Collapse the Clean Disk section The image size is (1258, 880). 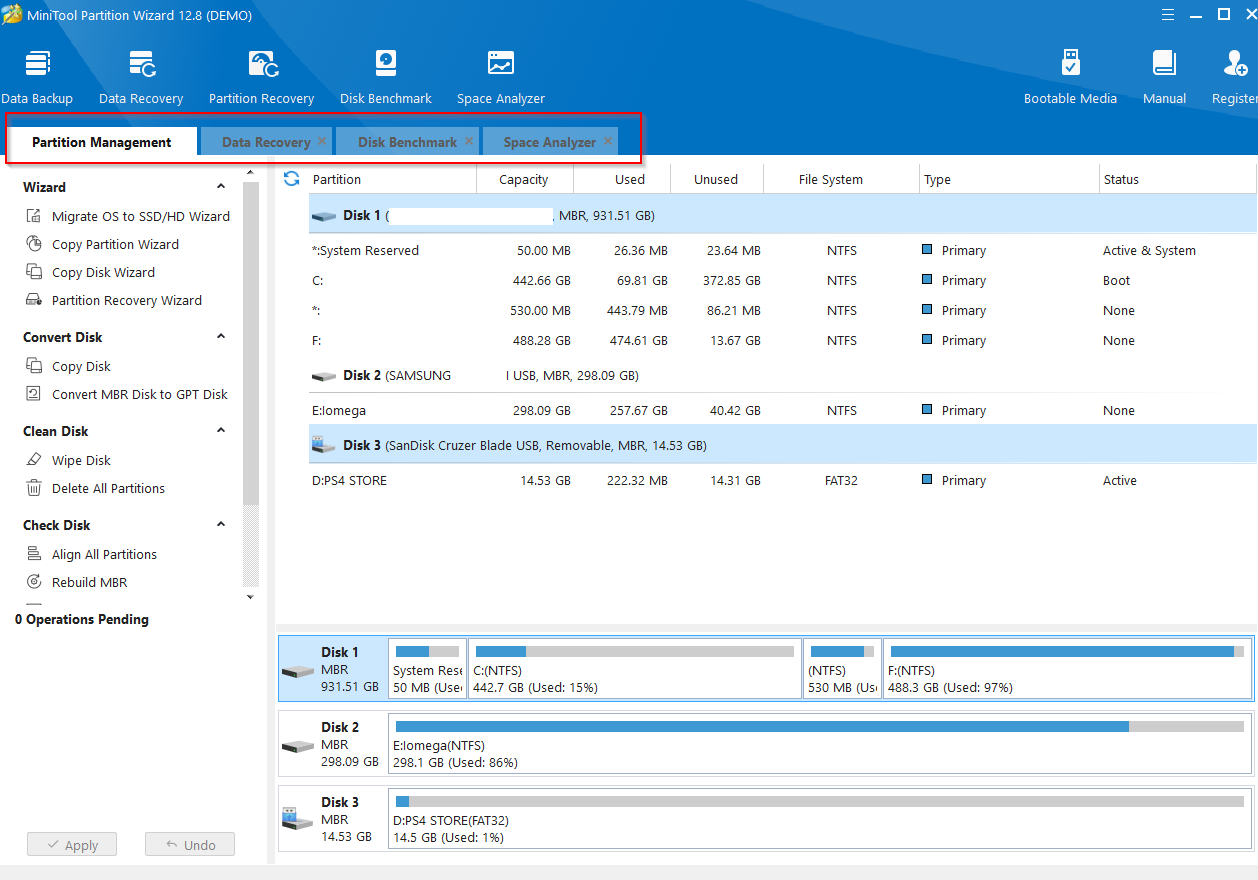pyautogui.click(x=221, y=431)
